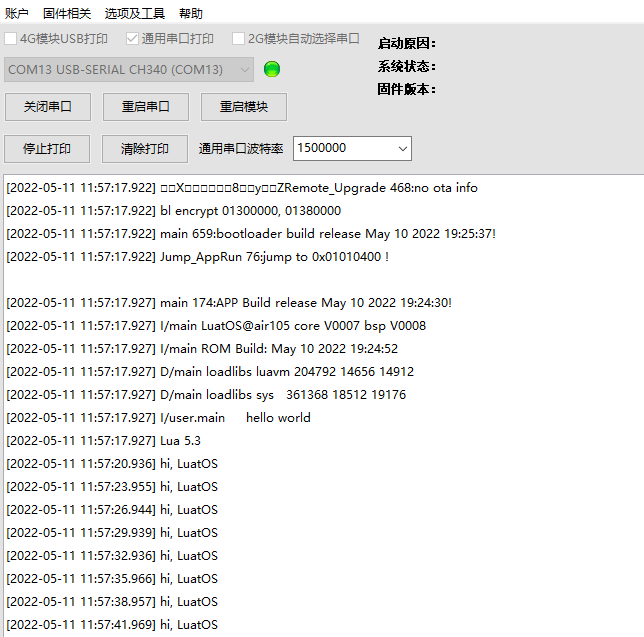The width and height of the screenshot is (644, 637).
Task: Expand the baud rate 1500000 dropdown
Action: [x=402, y=148]
